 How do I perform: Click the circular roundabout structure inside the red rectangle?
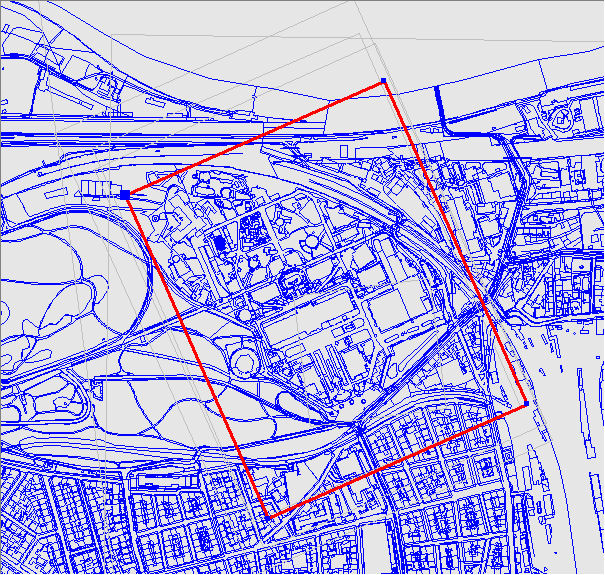pyautogui.click(x=243, y=360)
